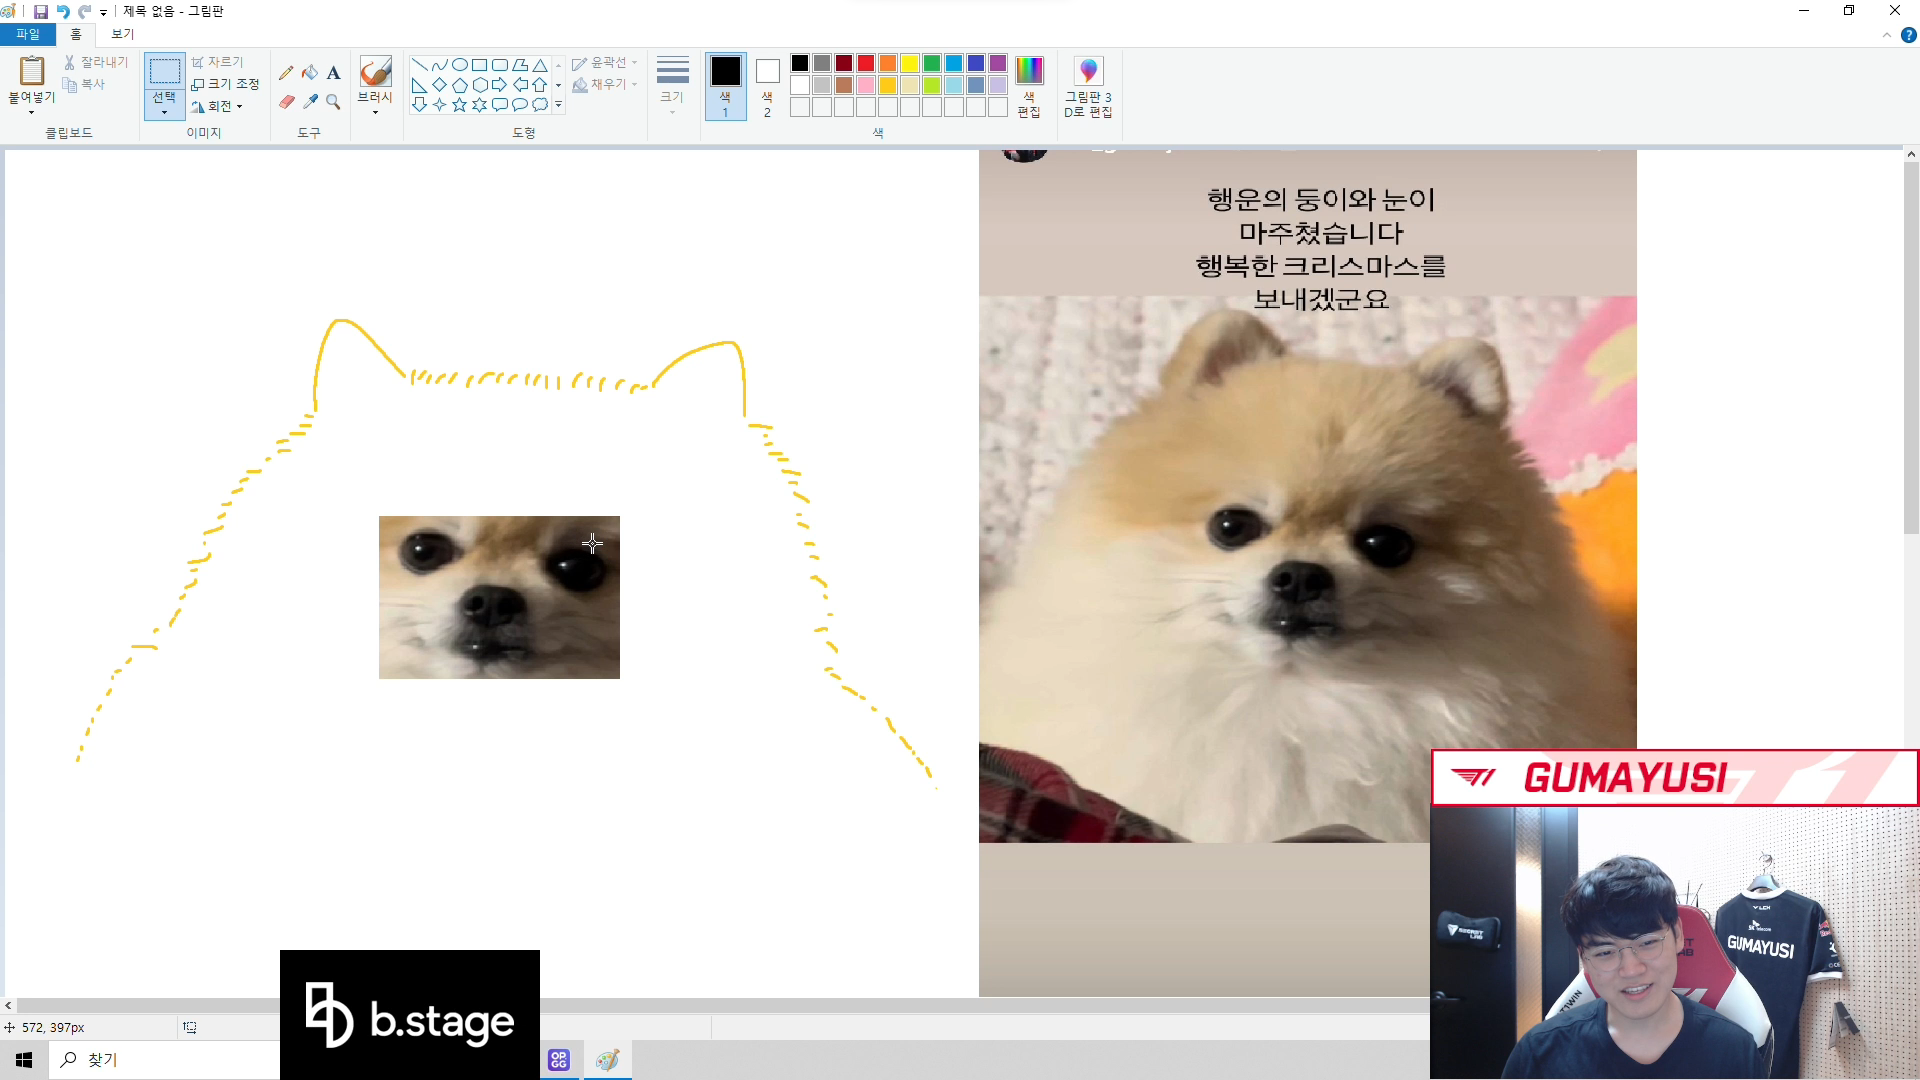This screenshot has height=1080, width=1920.
Task: Choose the oval shape from gallery
Action: coord(459,65)
